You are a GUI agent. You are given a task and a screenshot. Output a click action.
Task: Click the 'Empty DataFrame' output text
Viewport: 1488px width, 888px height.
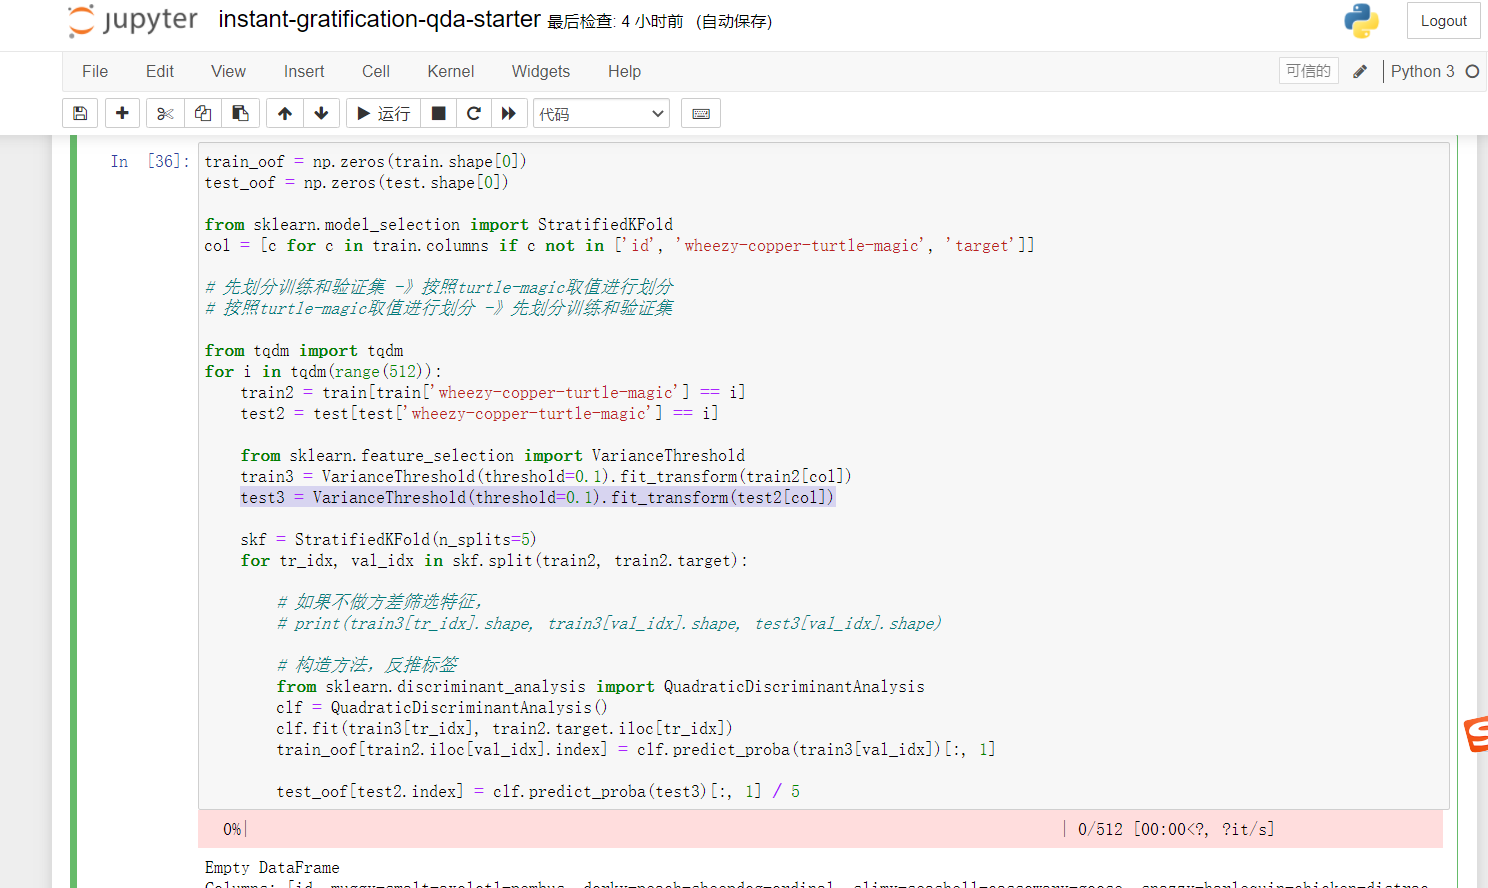pyautogui.click(x=272, y=867)
